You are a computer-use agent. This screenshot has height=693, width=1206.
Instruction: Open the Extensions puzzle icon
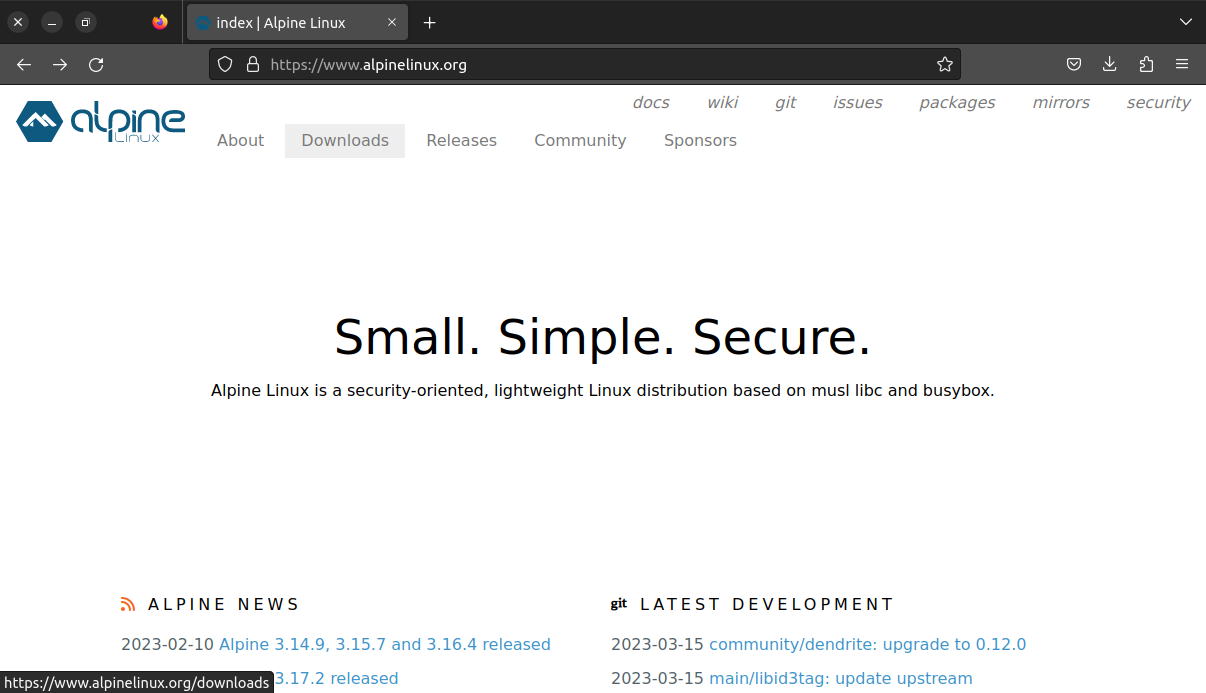(1146, 65)
